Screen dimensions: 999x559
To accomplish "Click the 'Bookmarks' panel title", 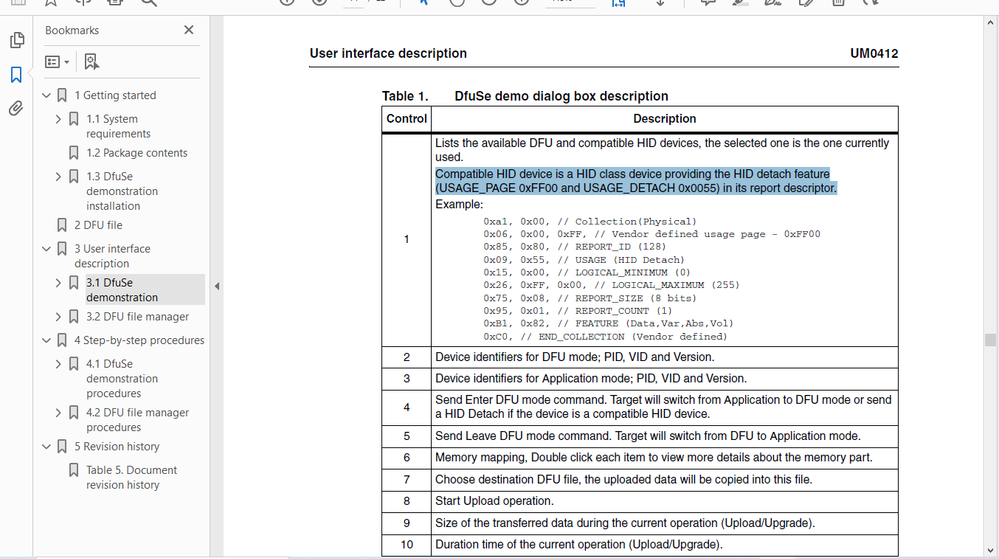I will click(72, 30).
